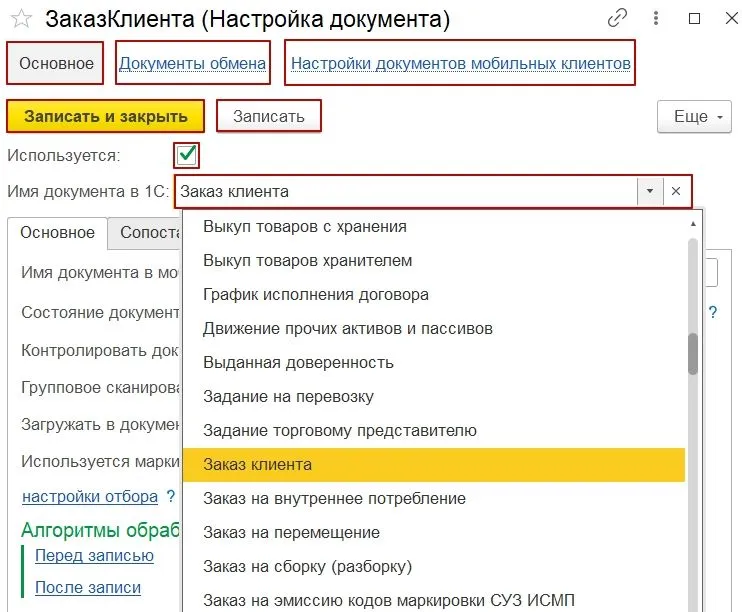Clear the 'Имя документа в 1С' field

pyautogui.click(x=676, y=191)
